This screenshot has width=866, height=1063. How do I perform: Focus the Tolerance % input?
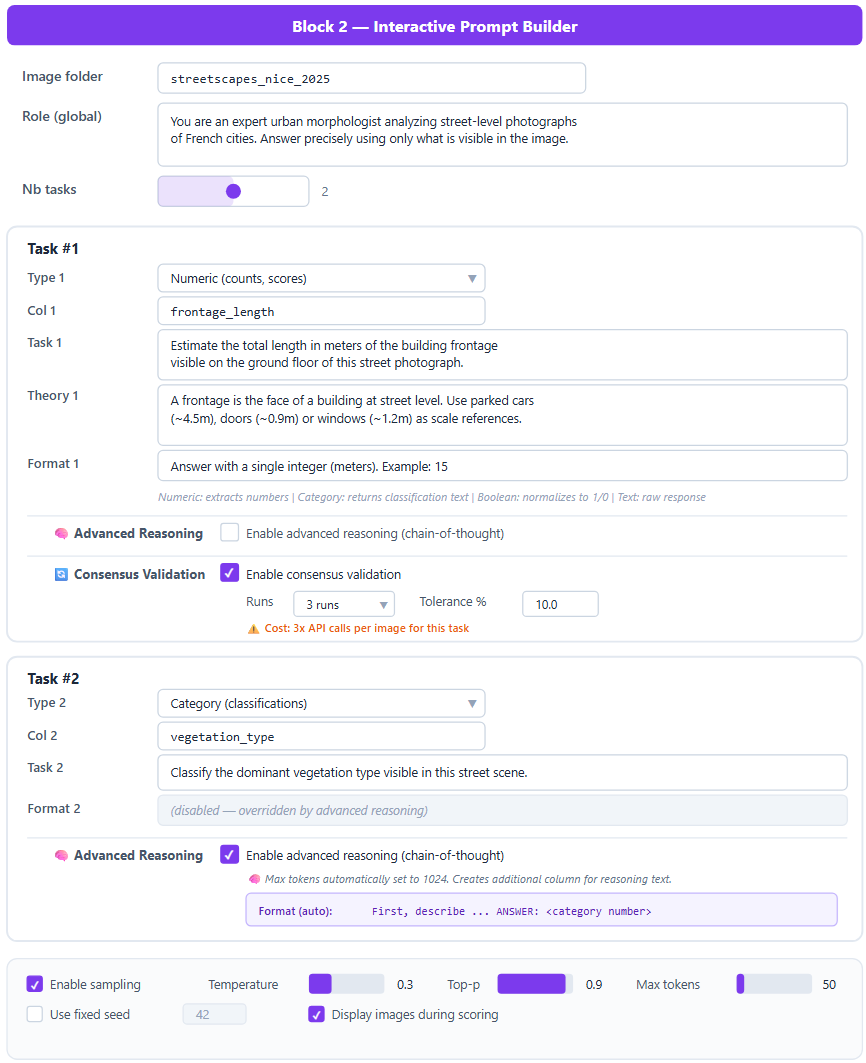point(560,604)
